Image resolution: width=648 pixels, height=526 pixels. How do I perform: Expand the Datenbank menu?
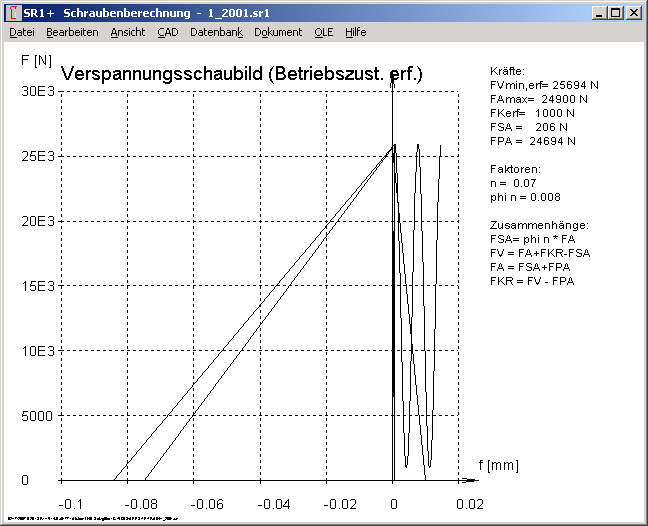pos(216,32)
